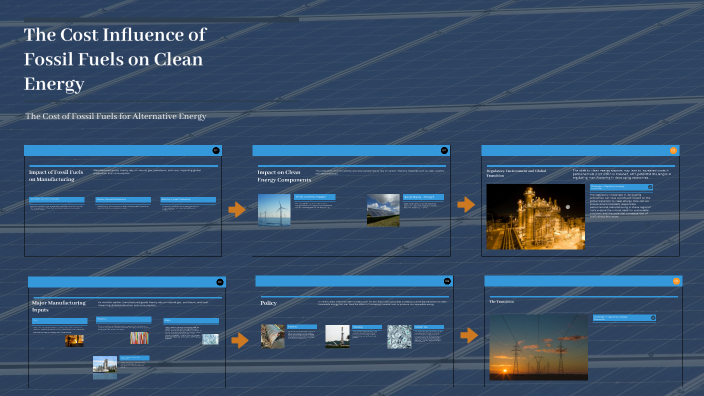Click the black number badge on Policy slide
This screenshot has height=396, width=704.
point(447,281)
